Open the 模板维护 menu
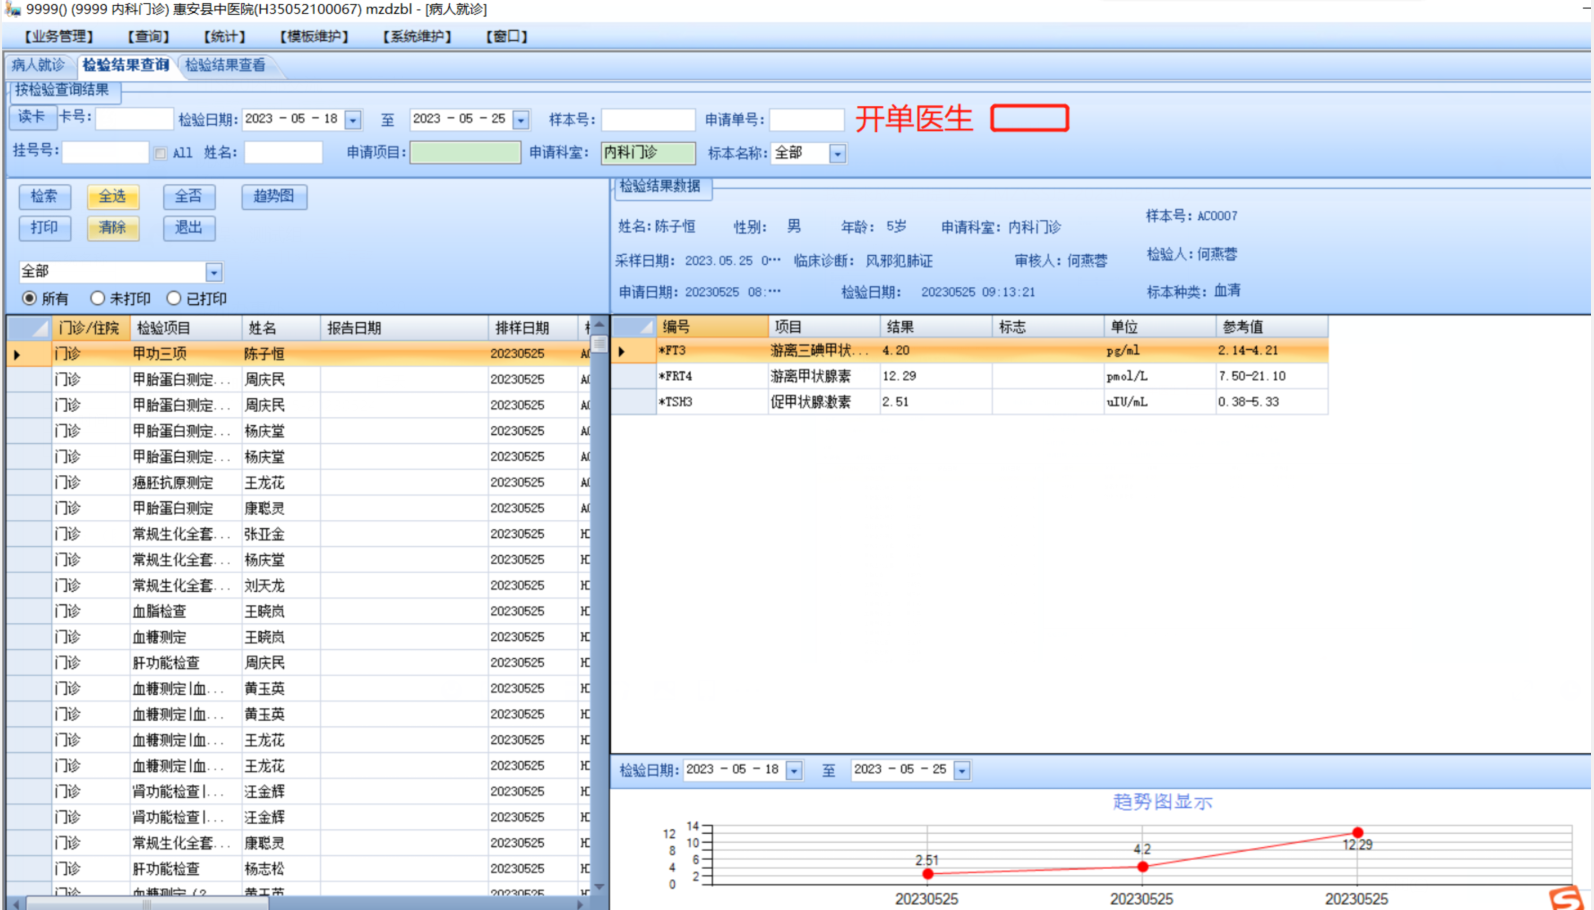The image size is (1594, 910). coord(314,37)
